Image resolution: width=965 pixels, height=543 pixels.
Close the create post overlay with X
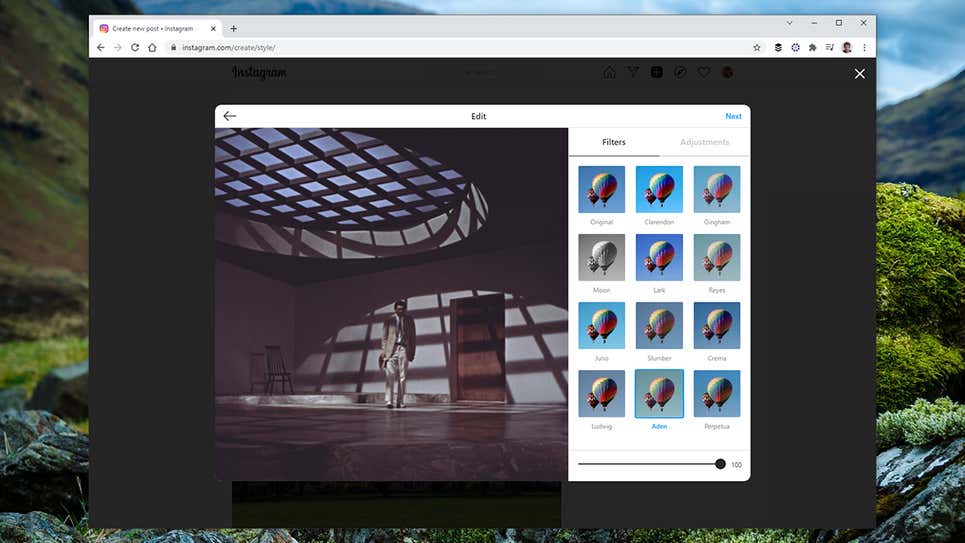(860, 74)
